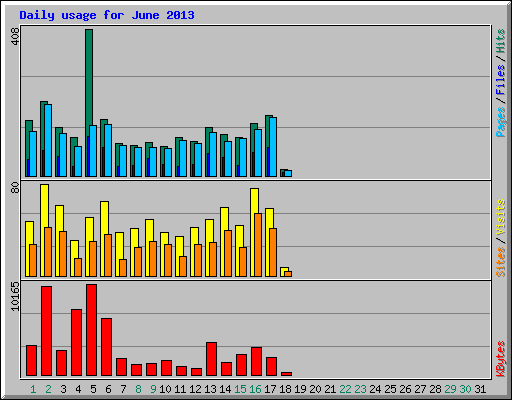Click day 5 on the date axis

pyautogui.click(x=93, y=389)
